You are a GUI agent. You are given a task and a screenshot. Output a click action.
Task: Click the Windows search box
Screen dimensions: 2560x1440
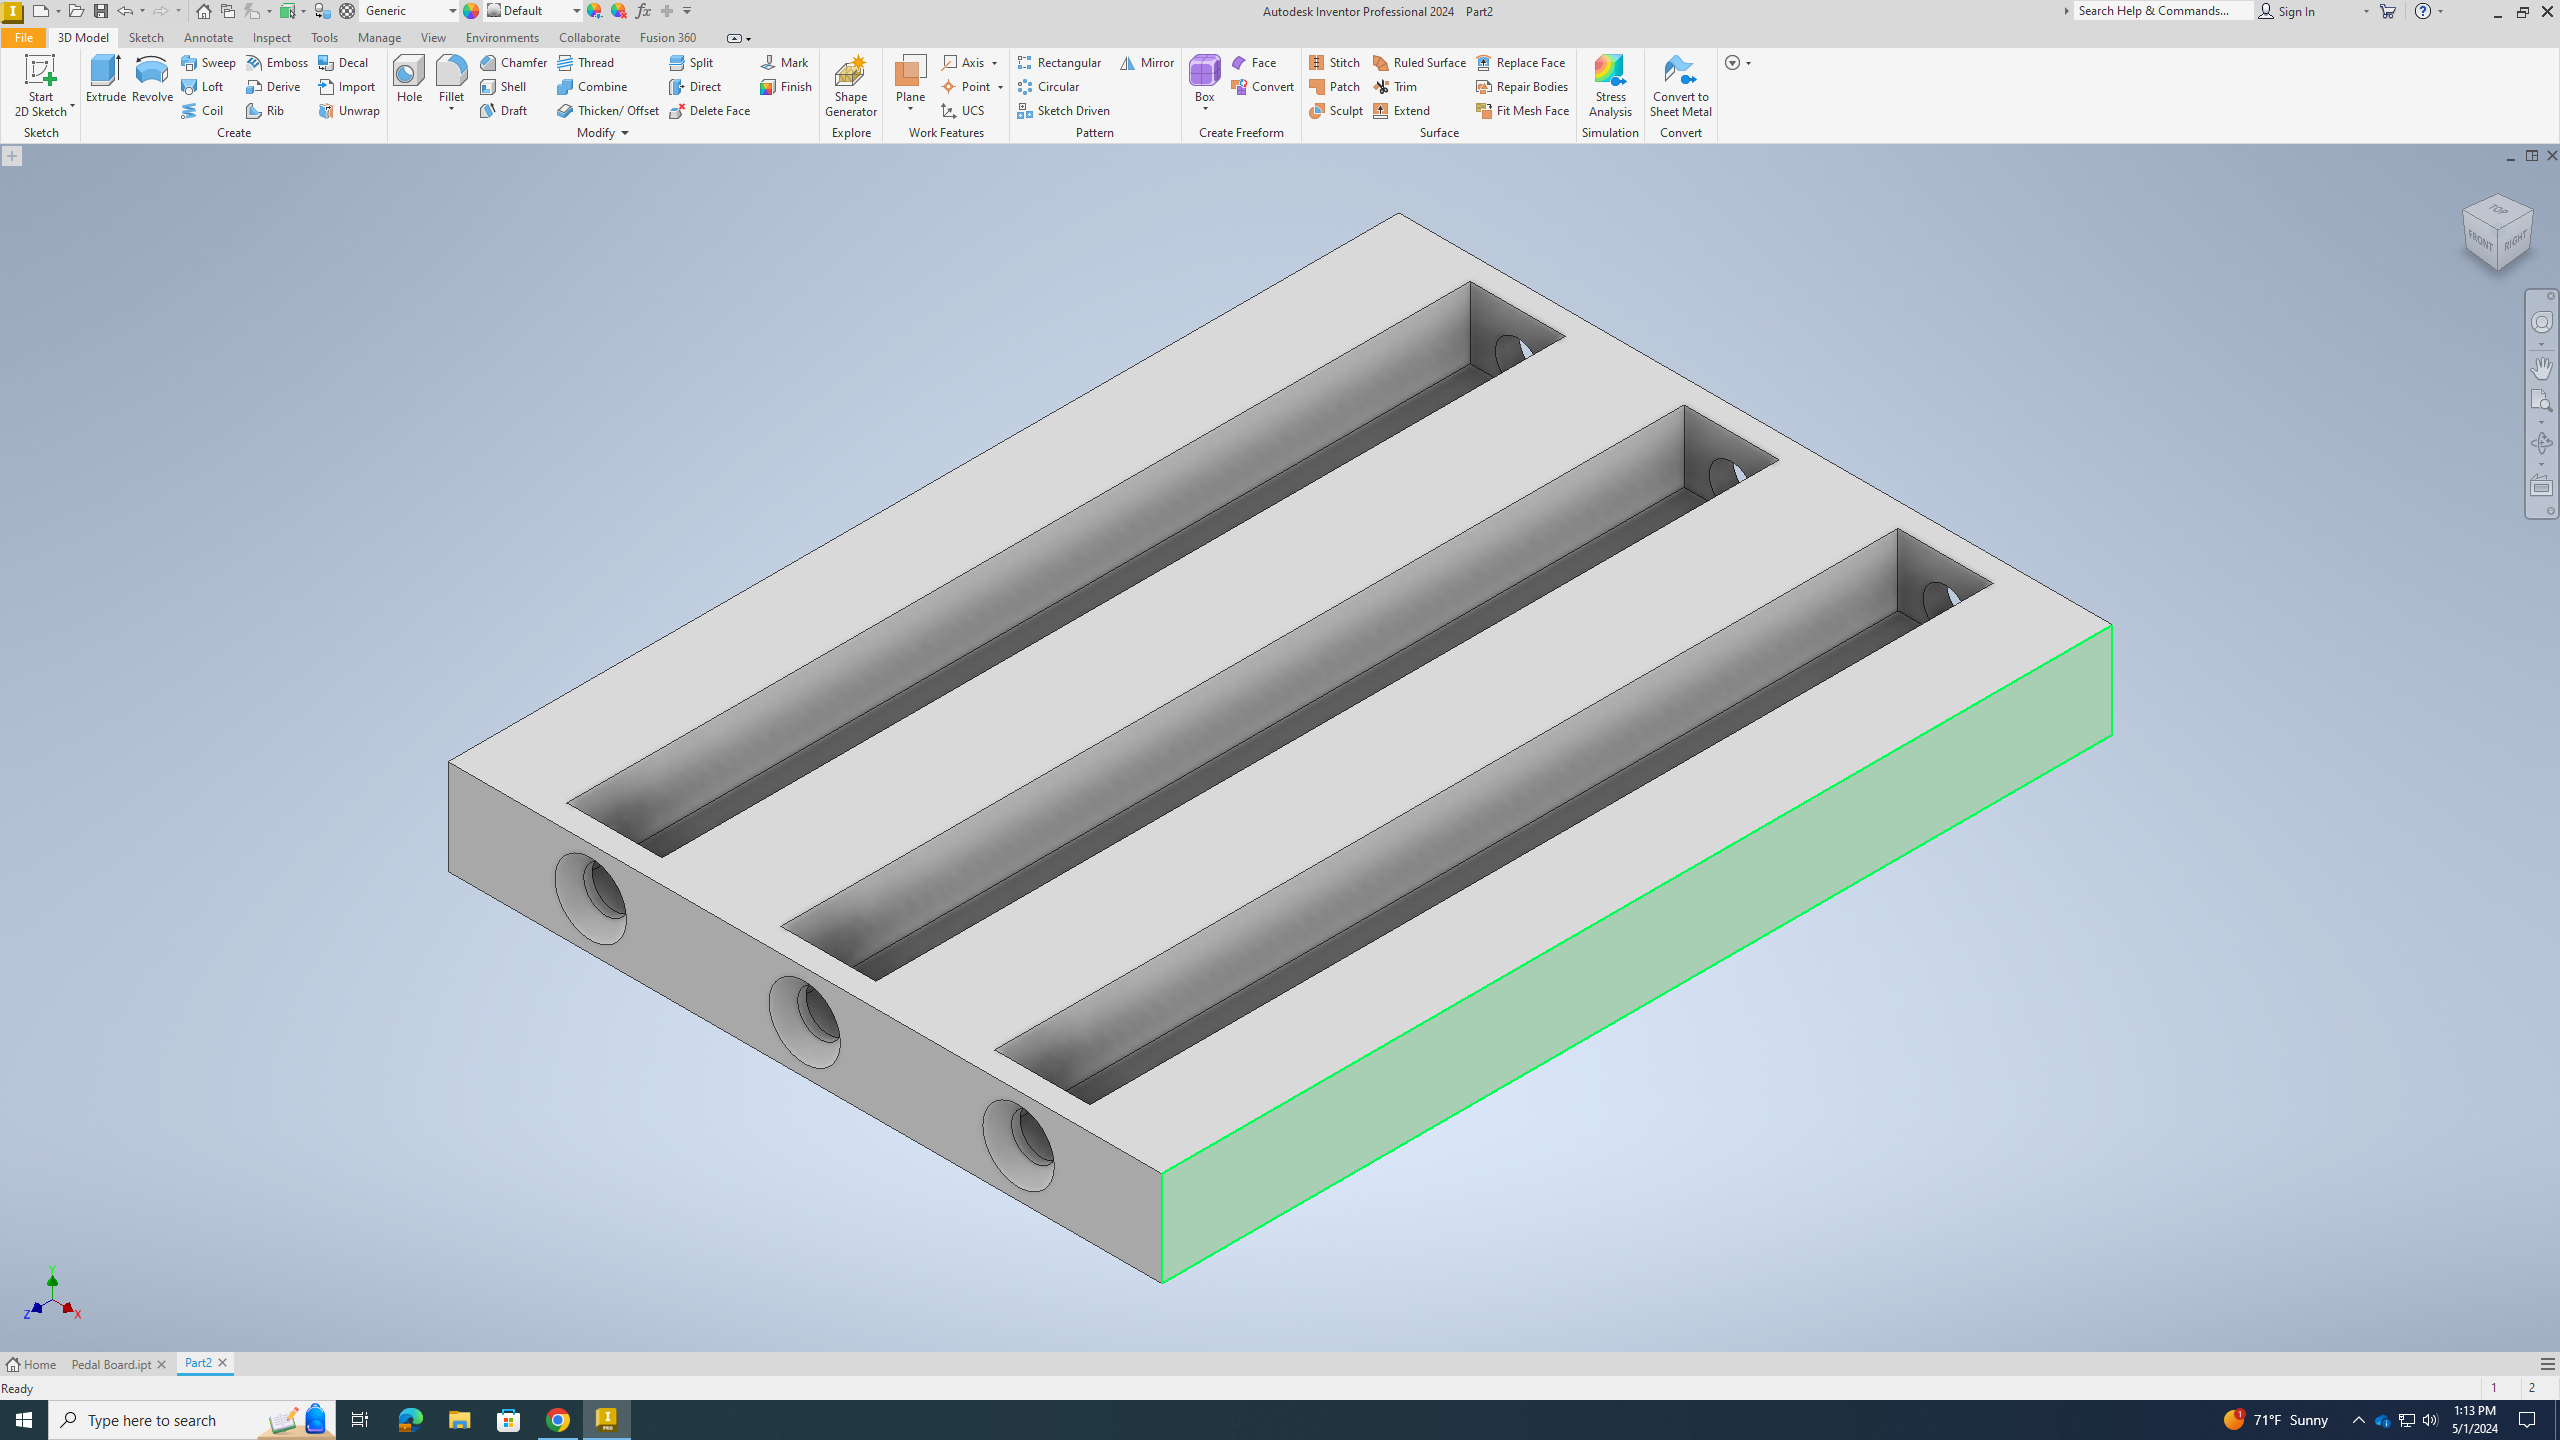192,1420
